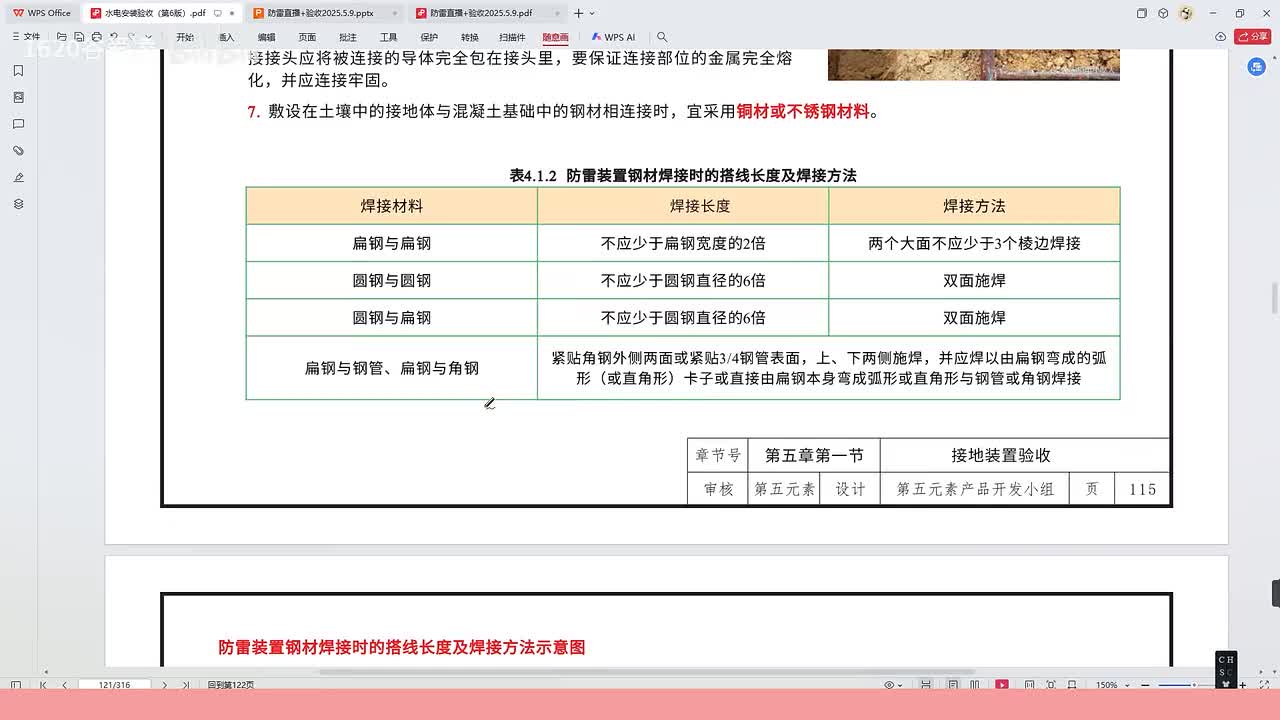
Task: Click the zoom out minus button
Action: (x=1145, y=685)
